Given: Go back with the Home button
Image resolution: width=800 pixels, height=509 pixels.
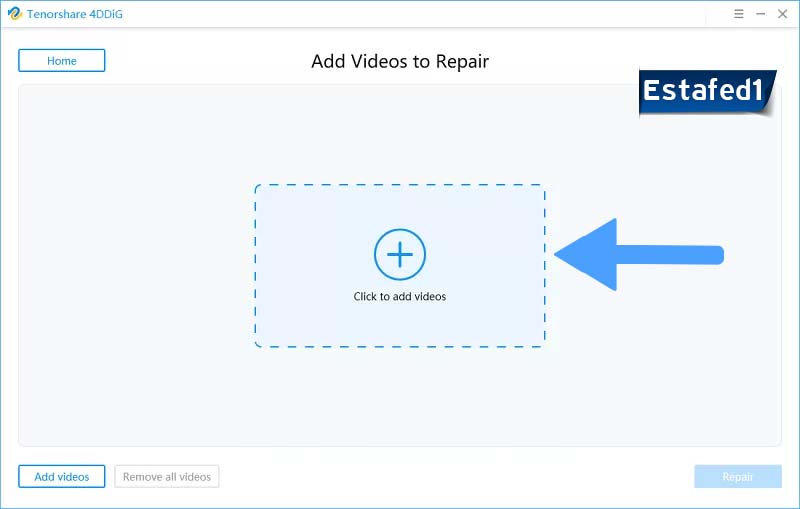Looking at the screenshot, I should click(x=62, y=61).
